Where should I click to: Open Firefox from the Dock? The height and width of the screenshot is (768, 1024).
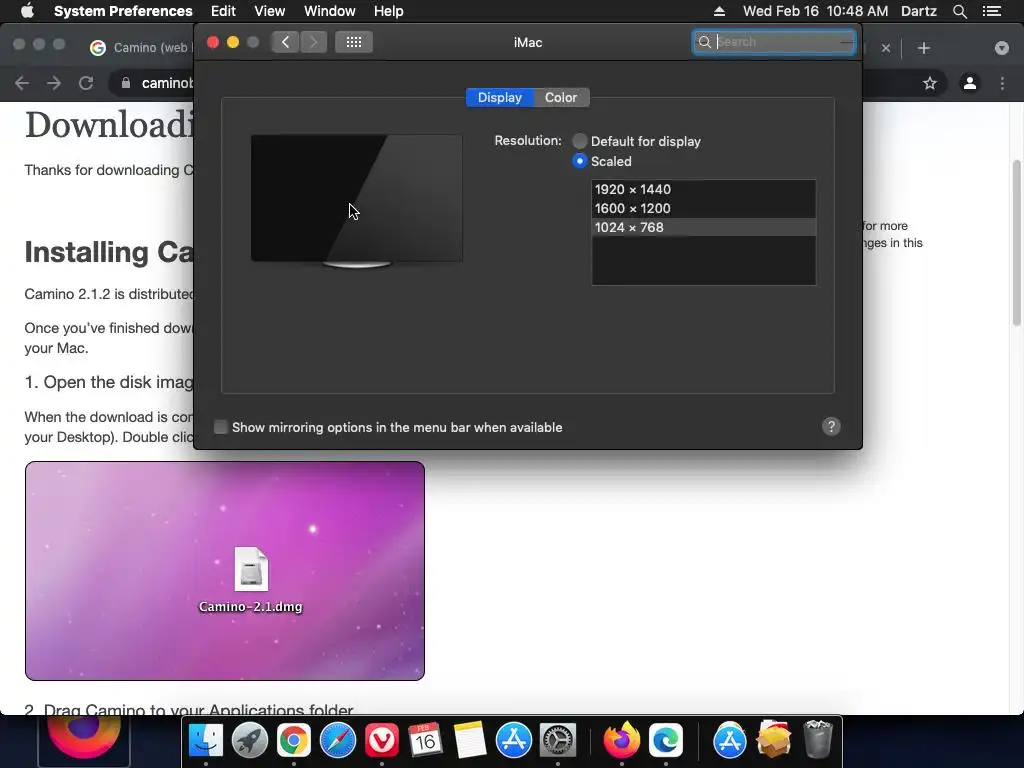(621, 741)
